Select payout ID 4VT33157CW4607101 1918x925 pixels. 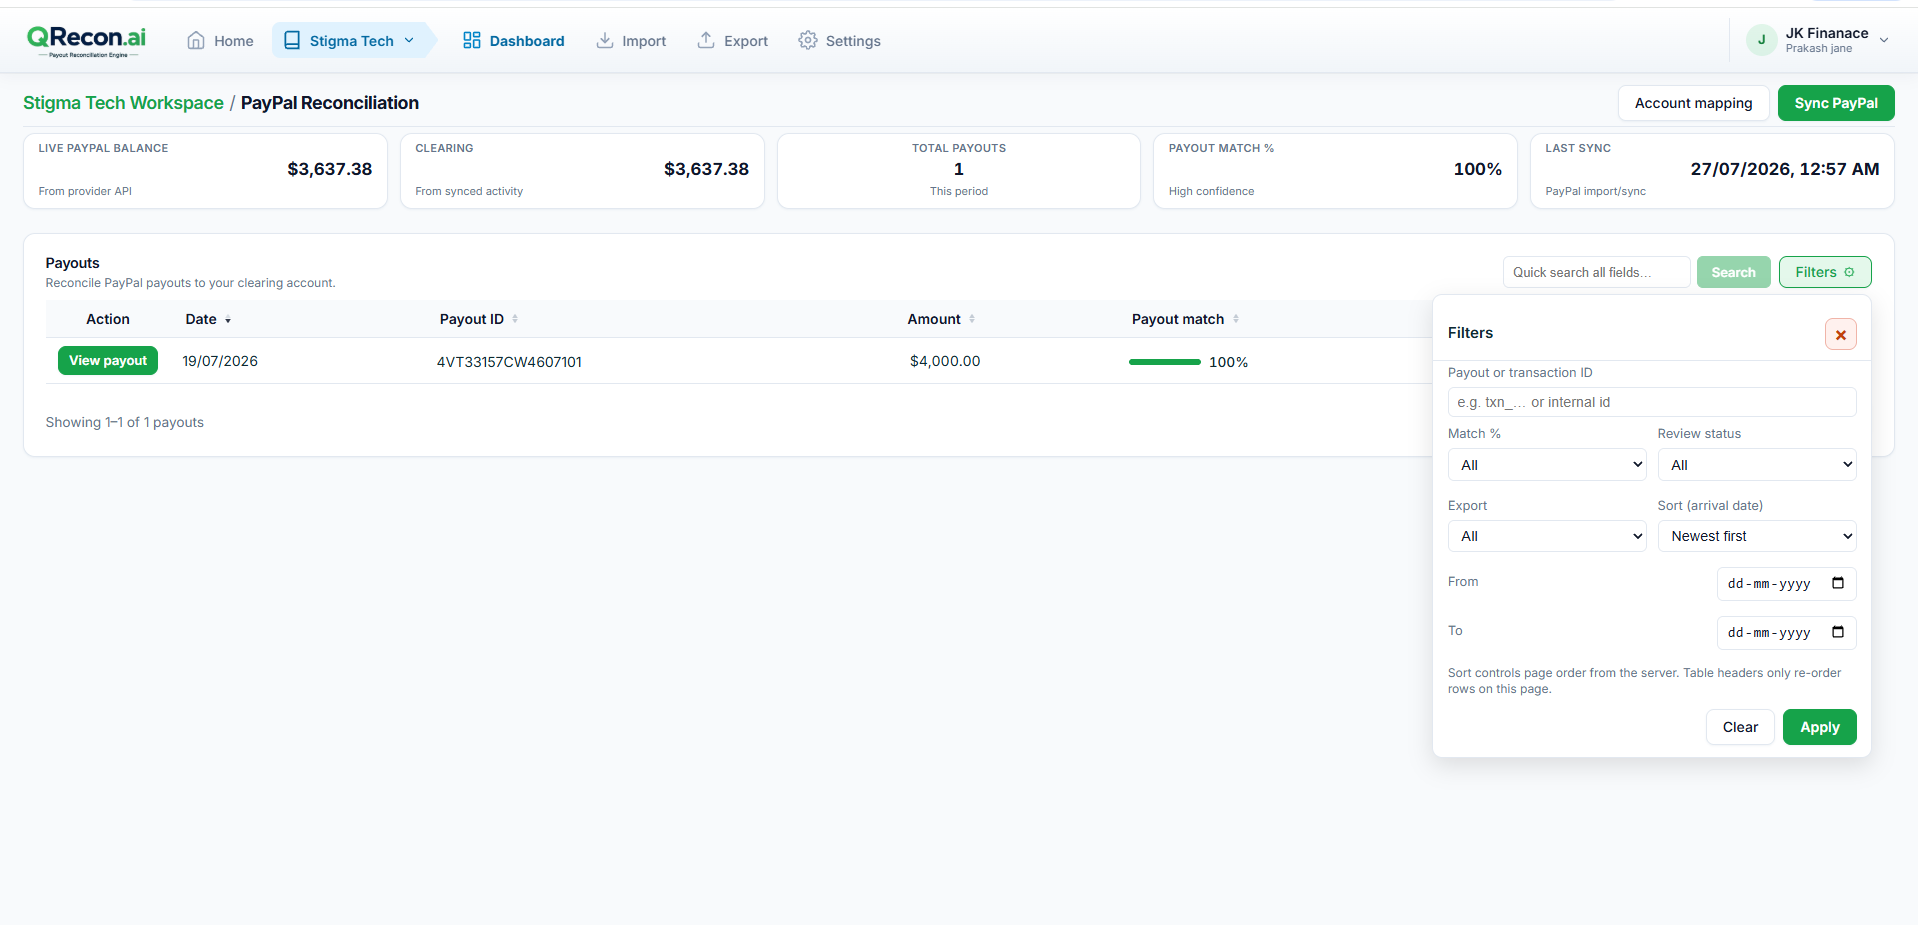(509, 362)
